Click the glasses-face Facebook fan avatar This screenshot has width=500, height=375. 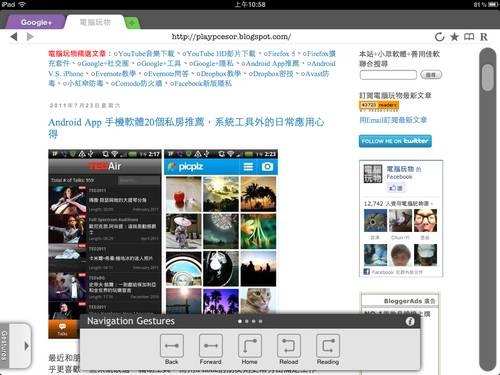[425, 220]
